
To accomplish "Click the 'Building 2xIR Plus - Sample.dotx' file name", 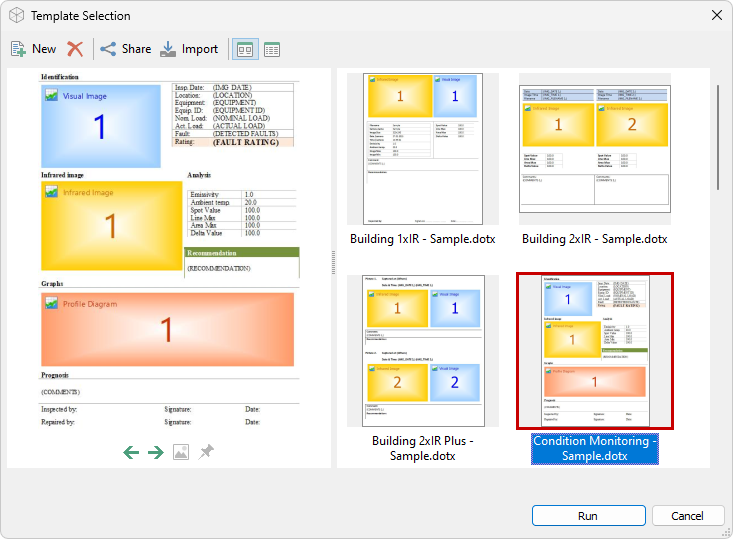I will click(423, 449).
